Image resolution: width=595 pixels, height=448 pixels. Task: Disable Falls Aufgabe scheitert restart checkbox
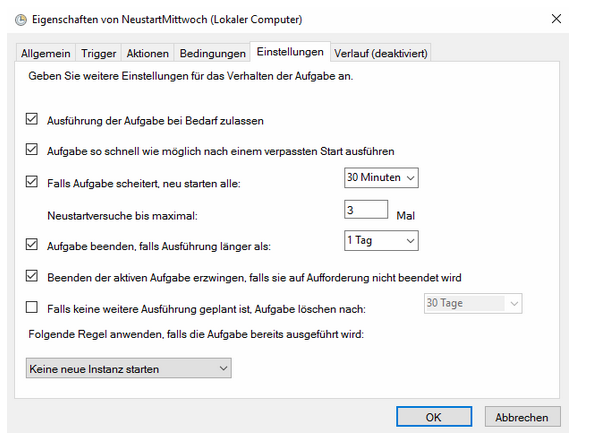click(32, 181)
